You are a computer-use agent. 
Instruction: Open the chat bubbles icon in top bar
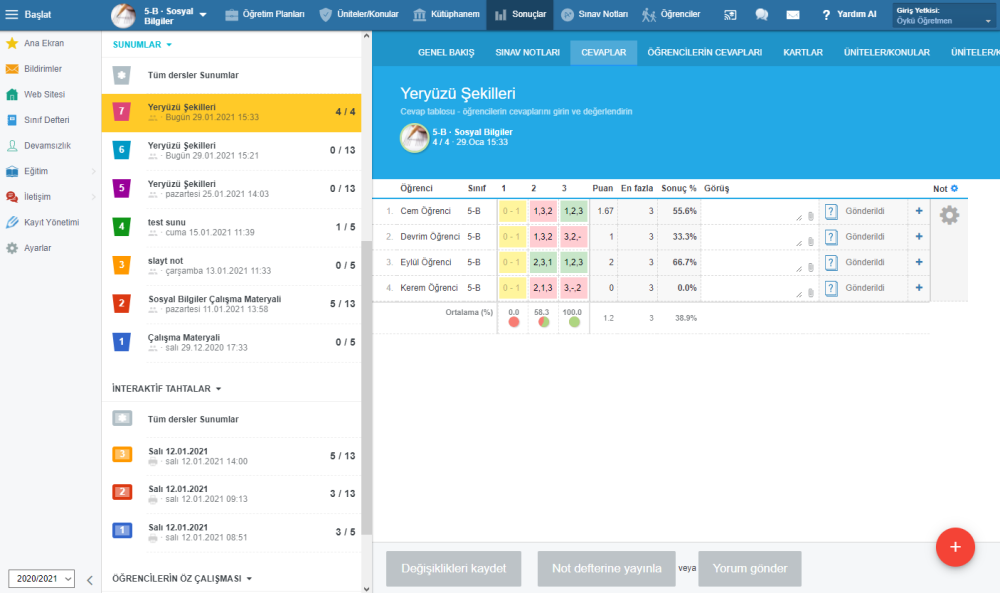click(761, 14)
